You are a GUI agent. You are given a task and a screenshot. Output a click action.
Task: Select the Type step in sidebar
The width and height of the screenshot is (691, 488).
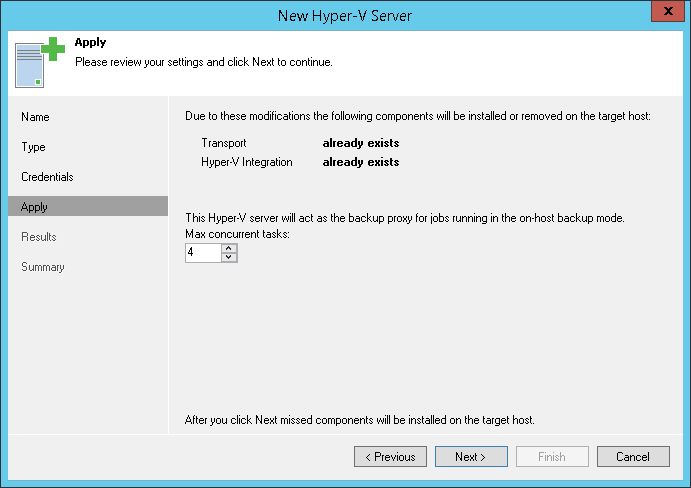(34, 147)
